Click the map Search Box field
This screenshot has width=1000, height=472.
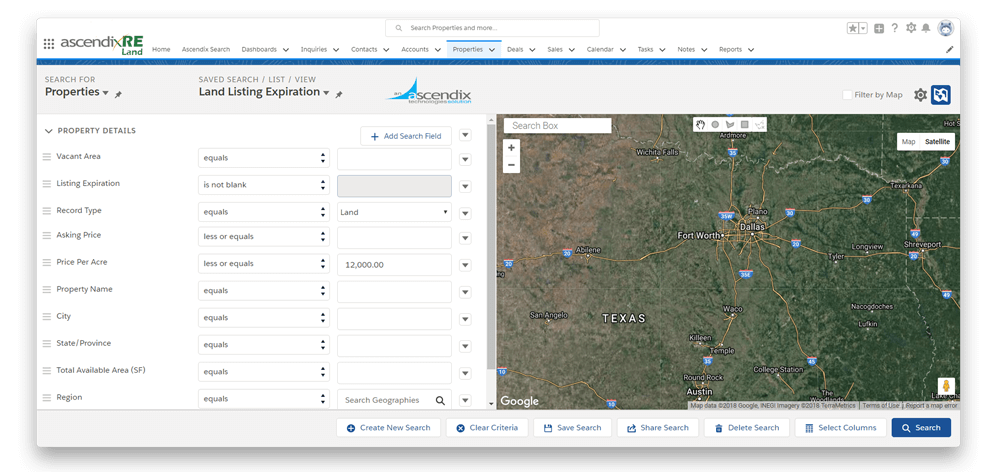557,126
